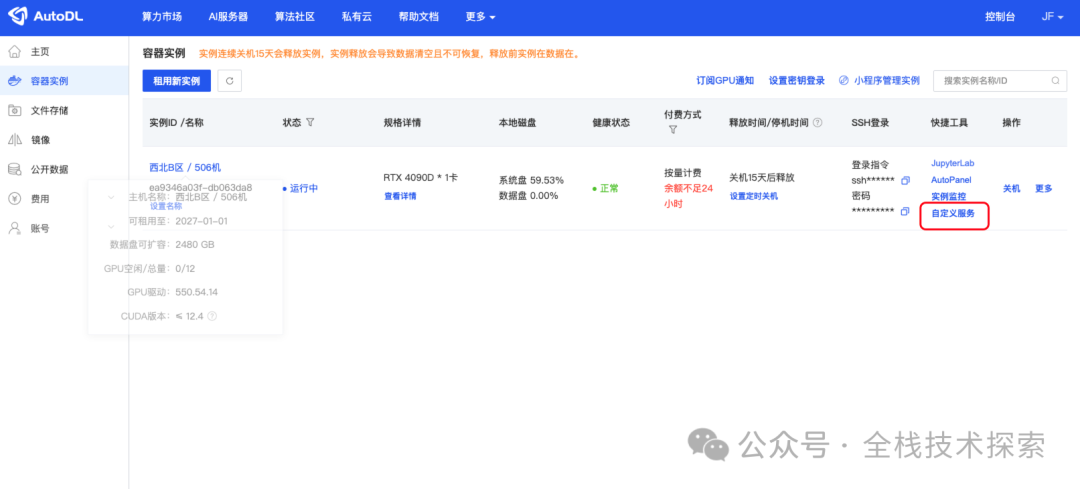Open the JF user dropdown
Image resolution: width=1080 pixels, height=489 pixels.
coord(1052,17)
